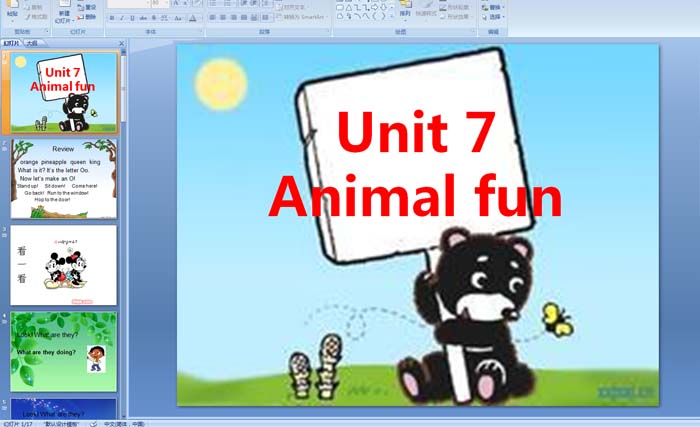This screenshot has height=427, width=700.
Task: Select the Mickey and Minnie slide thumbnail
Action: (x=63, y=265)
